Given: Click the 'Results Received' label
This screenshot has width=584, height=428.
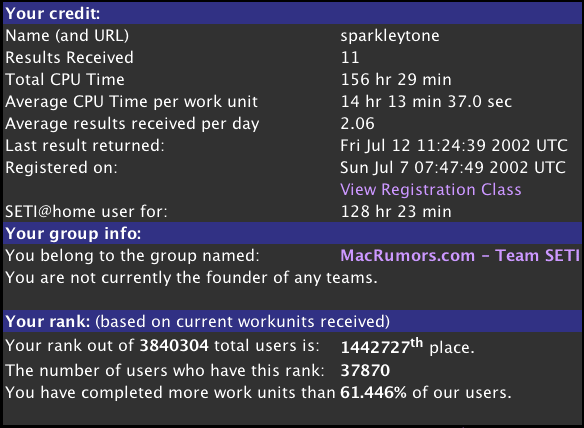Looking at the screenshot, I should 69,58.
